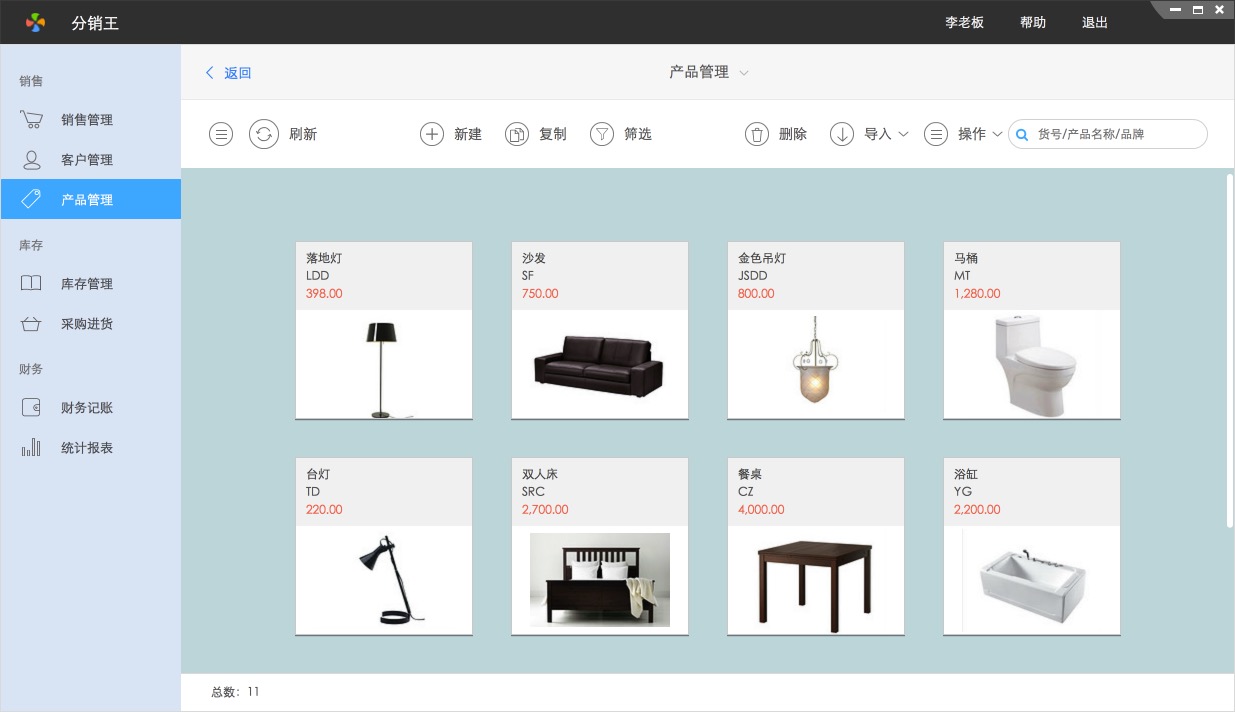Select 库存管理 in the sidebar
The width and height of the screenshot is (1235, 712).
pos(86,284)
